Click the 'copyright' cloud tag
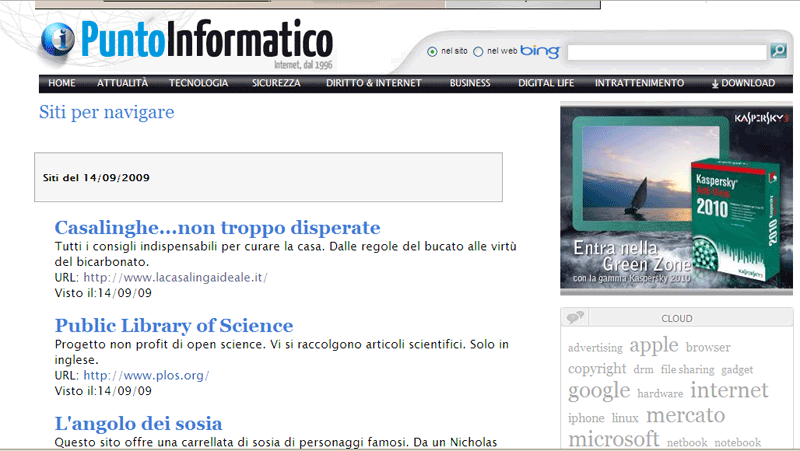This screenshot has height=451, width=800. (x=597, y=369)
